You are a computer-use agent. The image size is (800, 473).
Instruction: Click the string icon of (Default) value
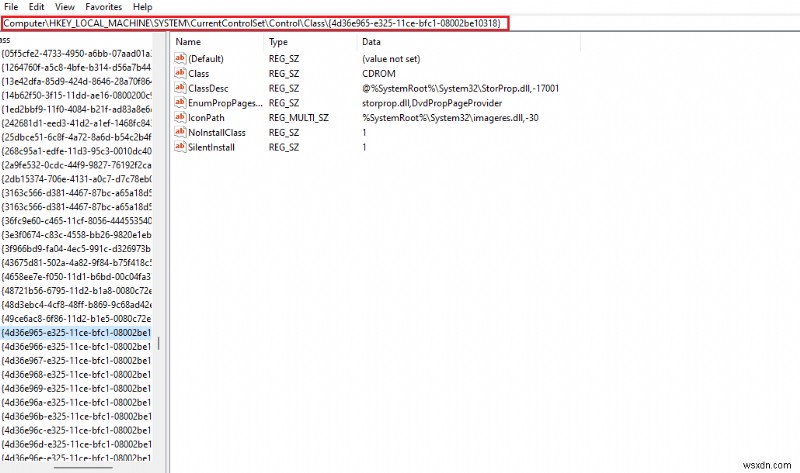(180, 58)
